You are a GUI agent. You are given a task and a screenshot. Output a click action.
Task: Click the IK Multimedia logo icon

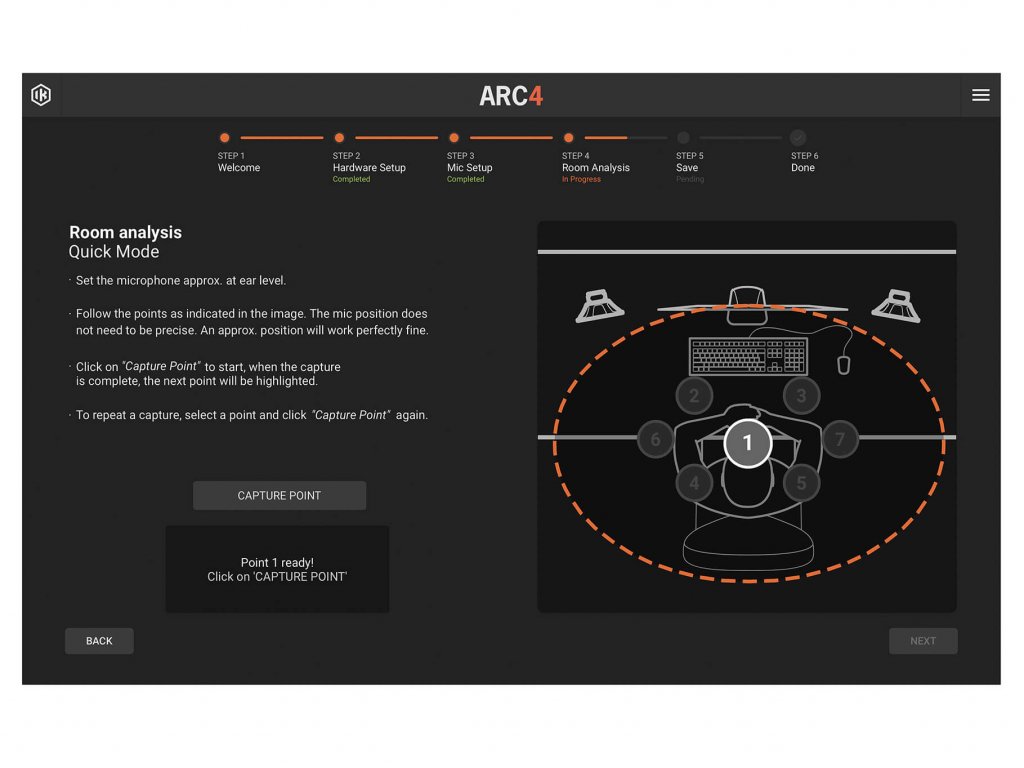(x=41, y=95)
